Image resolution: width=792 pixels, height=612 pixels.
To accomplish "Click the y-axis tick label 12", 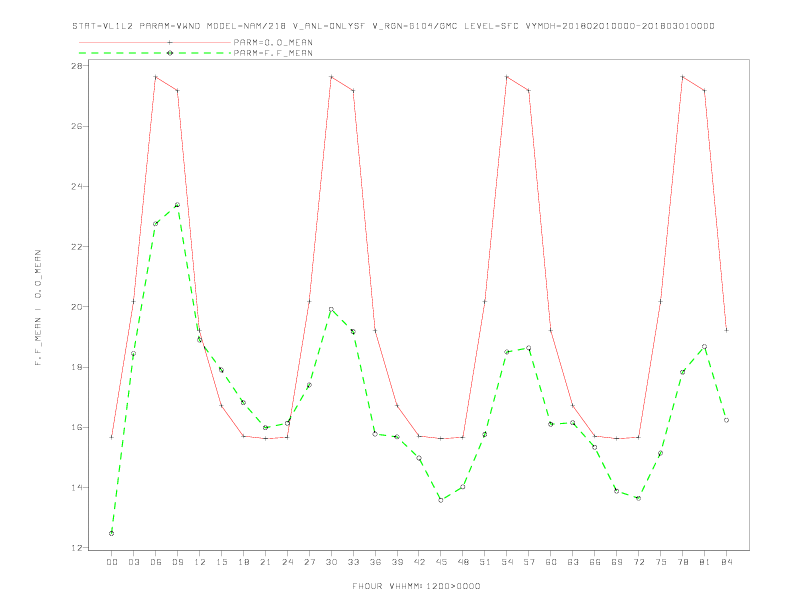I will pos(79,548).
